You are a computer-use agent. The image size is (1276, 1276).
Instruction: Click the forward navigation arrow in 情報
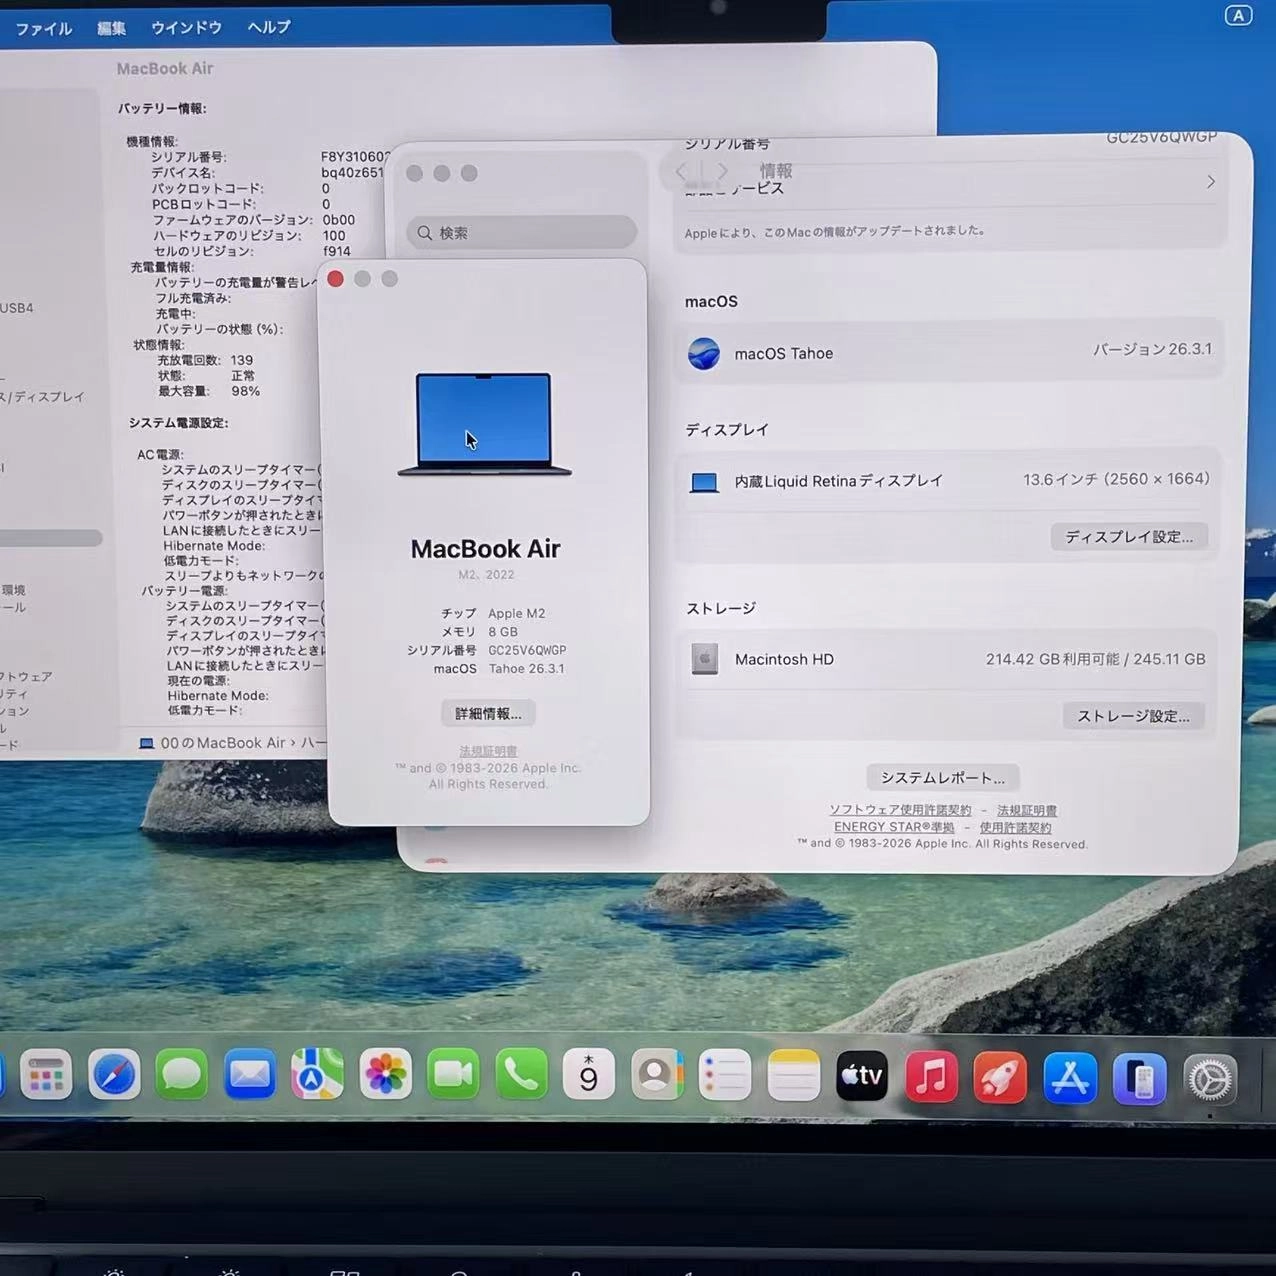[x=722, y=171]
